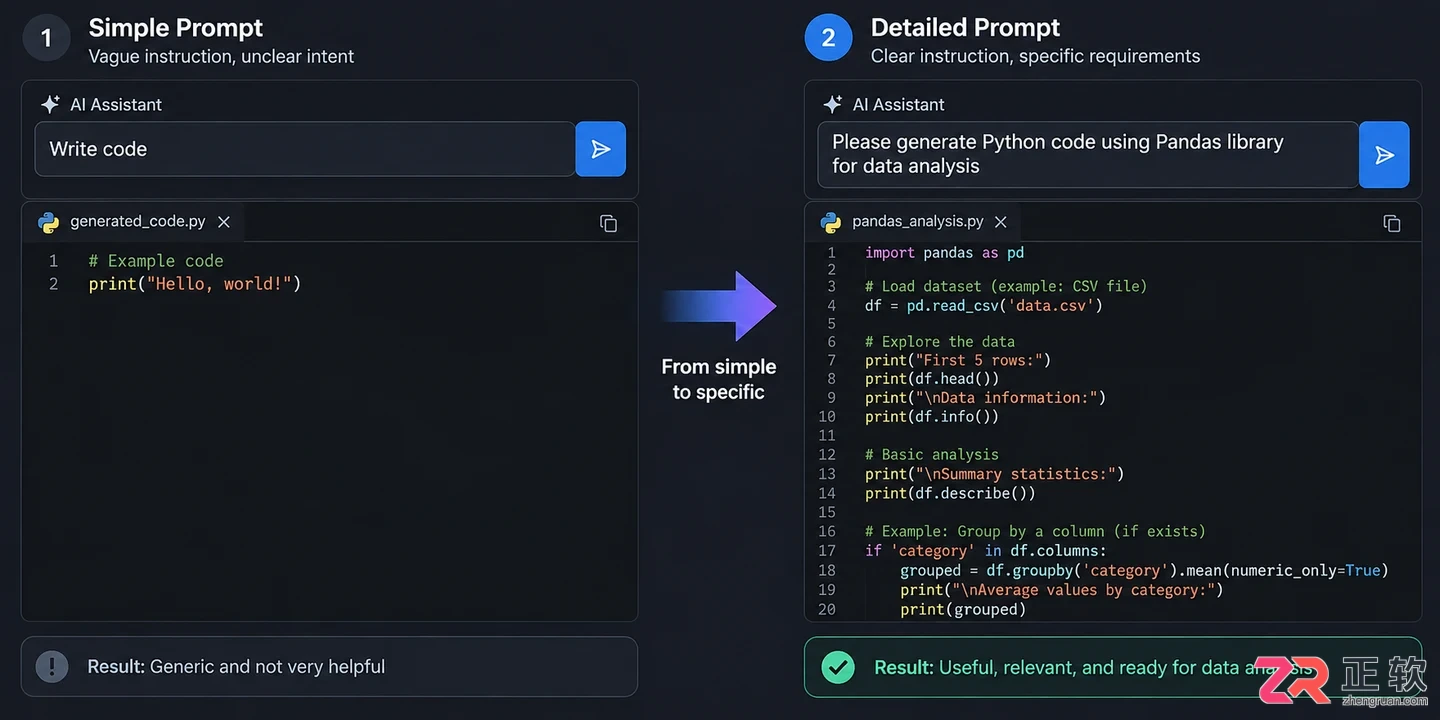1440x720 pixels.
Task: Click the green checkmark result icon
Action: pyautogui.click(x=838, y=667)
